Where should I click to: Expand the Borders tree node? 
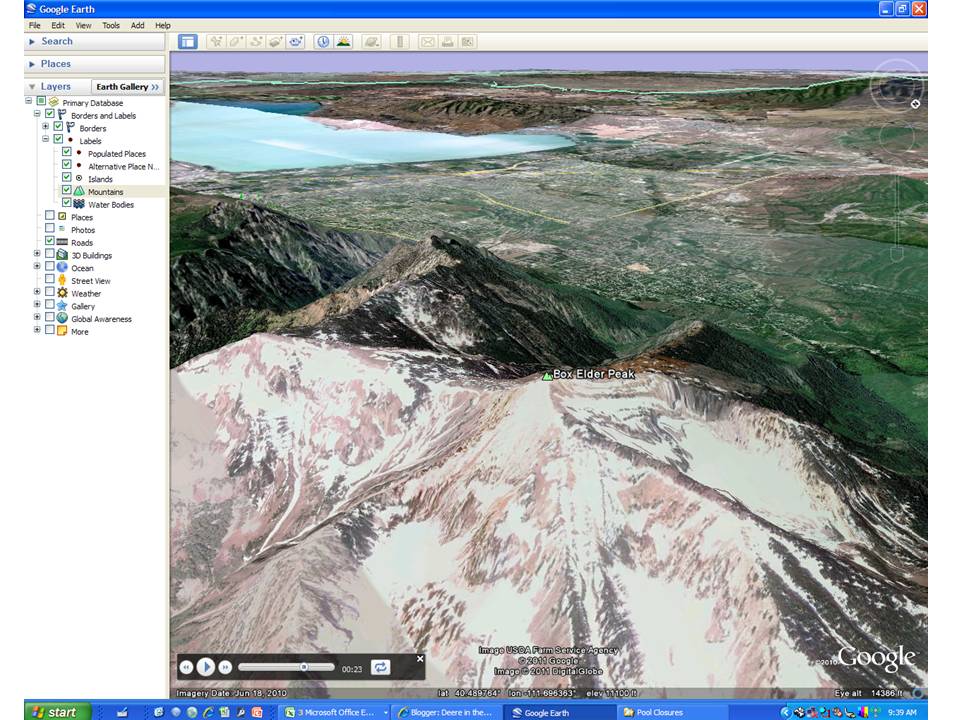(x=45, y=126)
